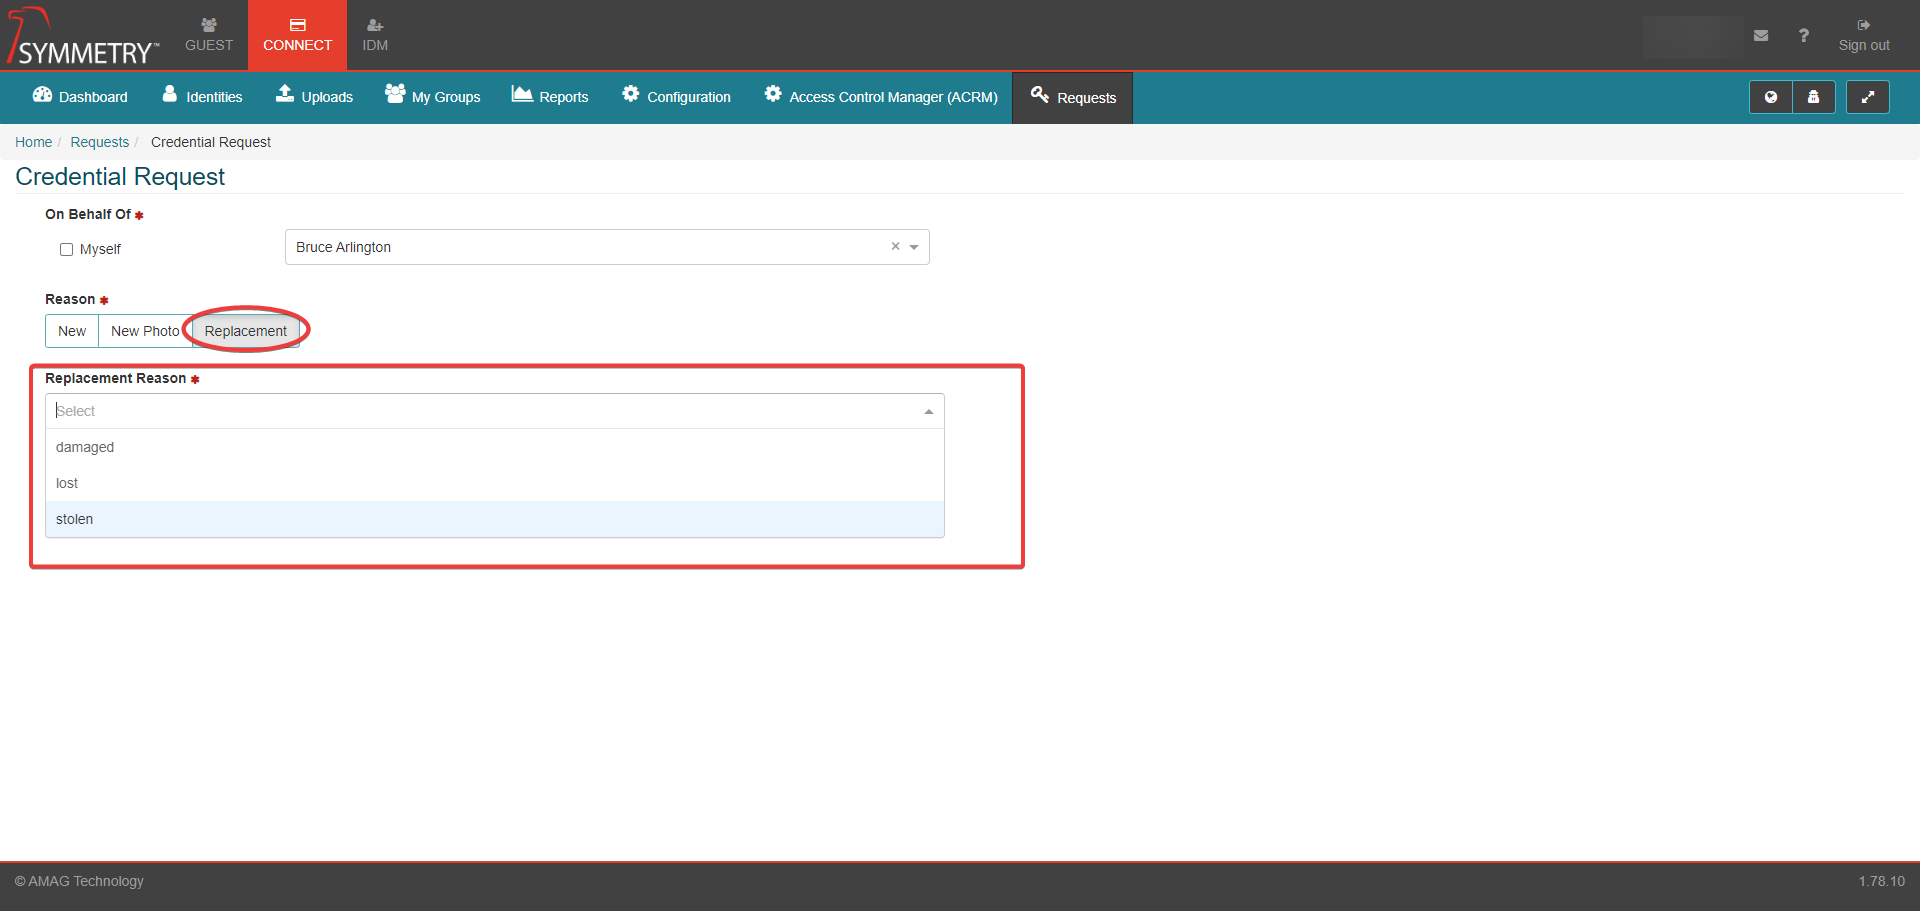Click the globe icon button
The width and height of the screenshot is (1920, 911).
[1771, 97]
